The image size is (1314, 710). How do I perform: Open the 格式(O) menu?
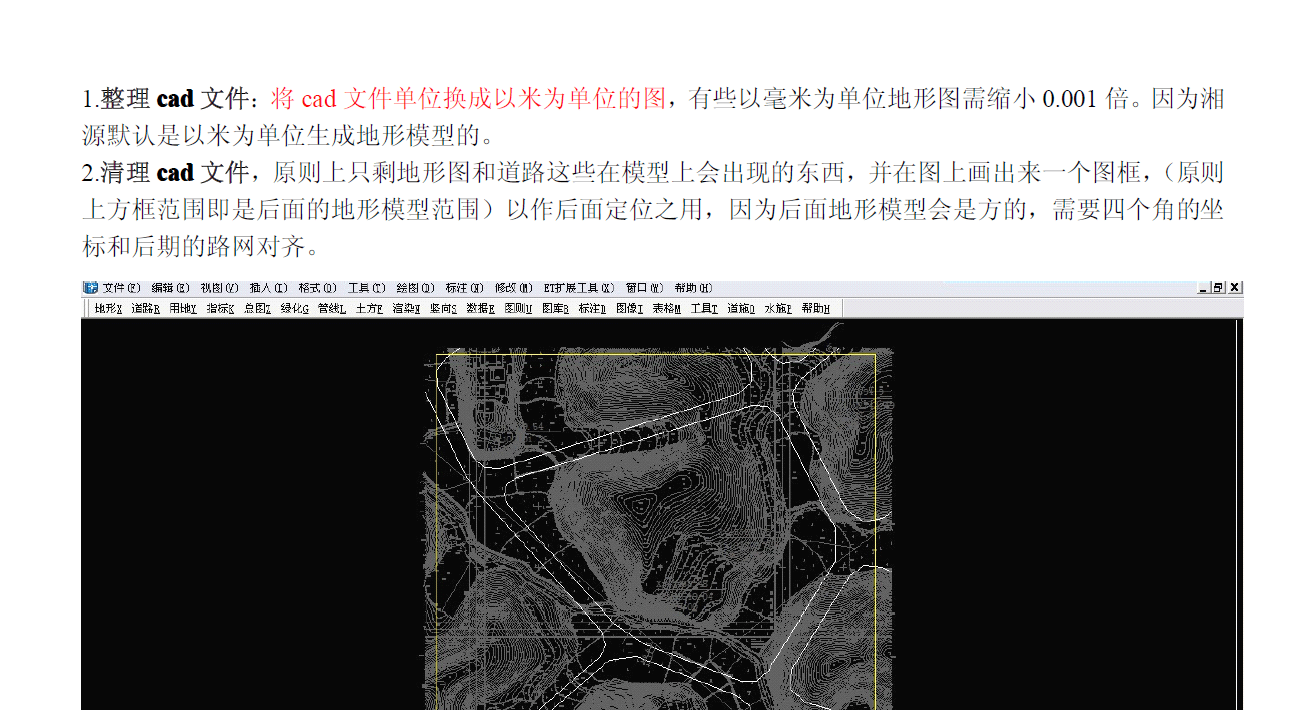(317, 288)
